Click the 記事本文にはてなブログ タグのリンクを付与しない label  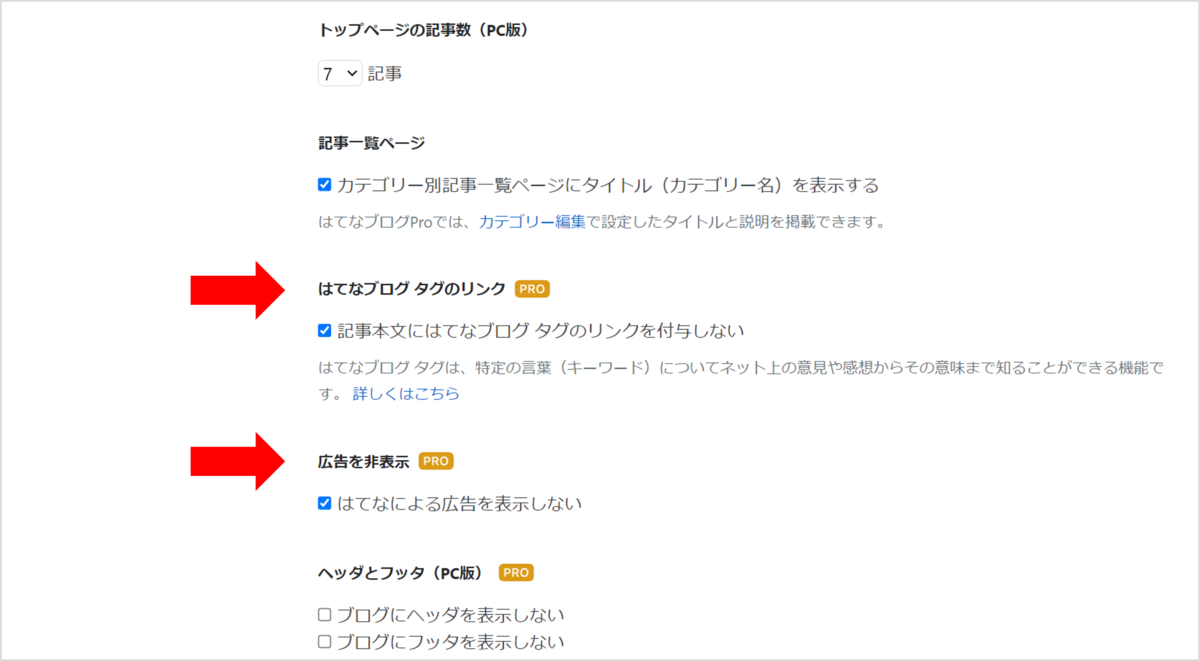click(541, 330)
